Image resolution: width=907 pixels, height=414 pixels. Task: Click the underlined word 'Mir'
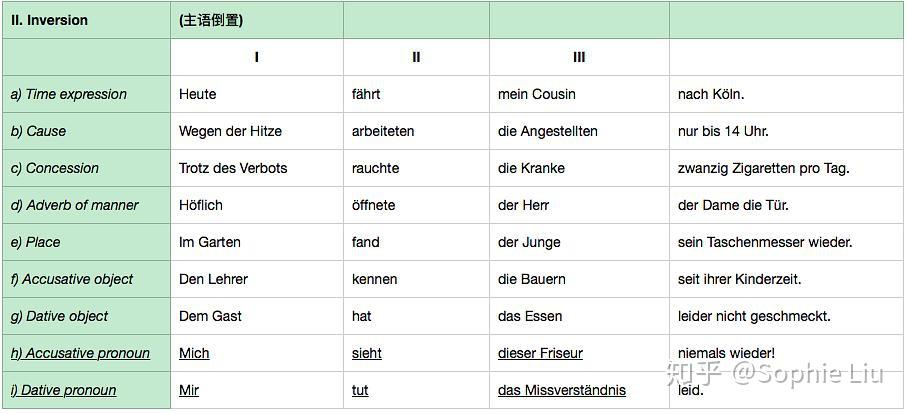pos(189,390)
